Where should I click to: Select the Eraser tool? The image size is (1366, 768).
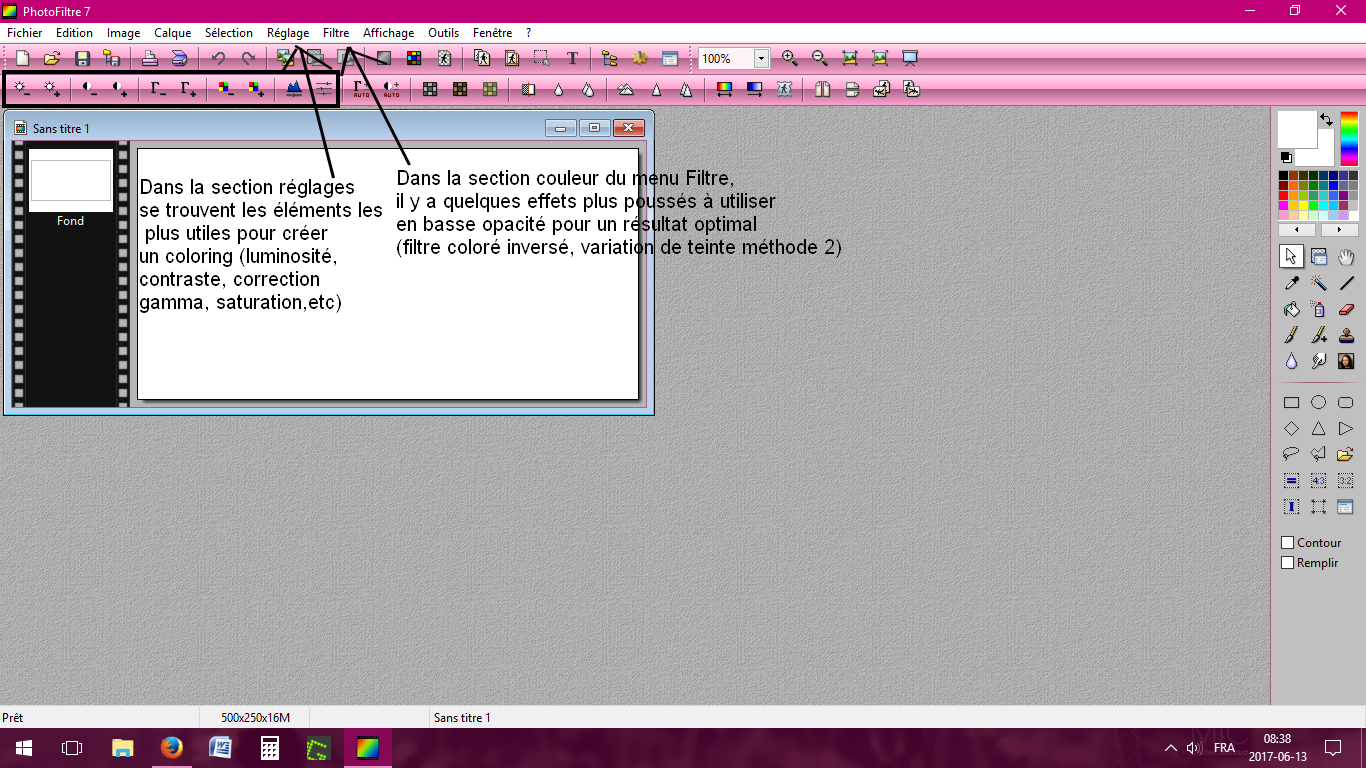click(1346, 310)
